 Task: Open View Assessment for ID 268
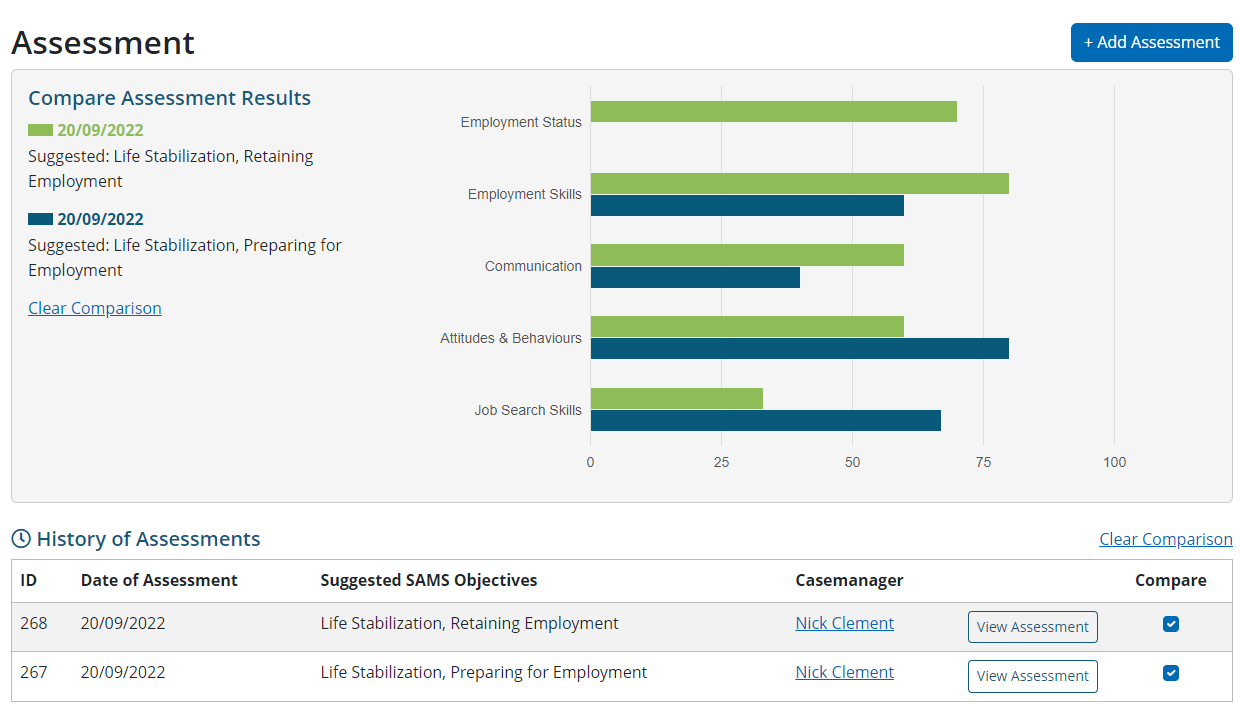pyautogui.click(x=1032, y=627)
